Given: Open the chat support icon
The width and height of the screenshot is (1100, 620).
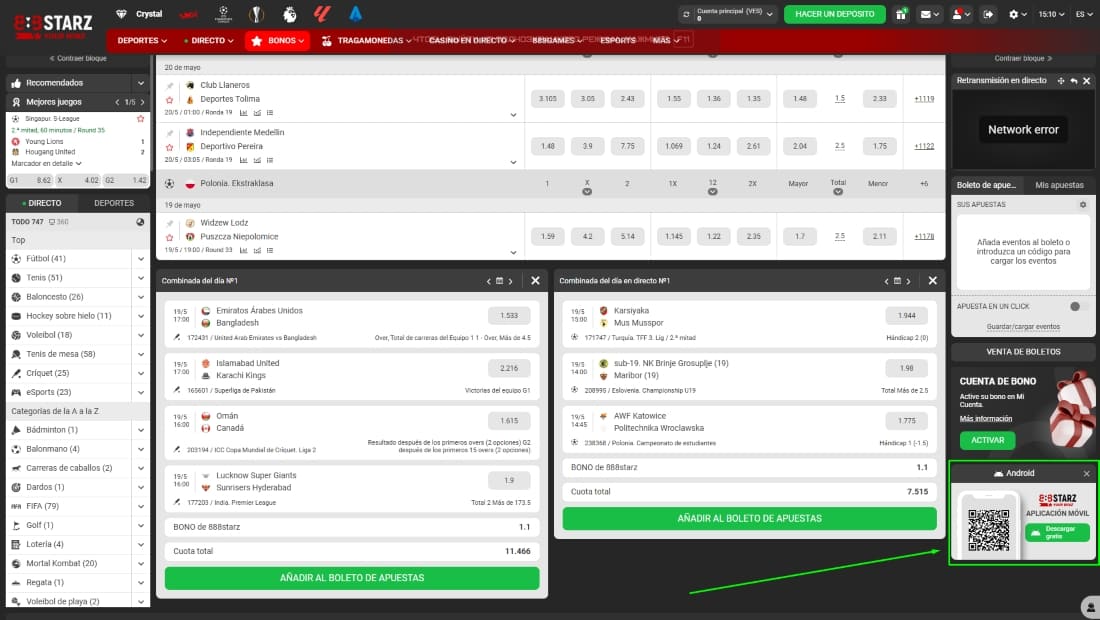Looking at the screenshot, I should pyautogui.click(x=1089, y=607).
